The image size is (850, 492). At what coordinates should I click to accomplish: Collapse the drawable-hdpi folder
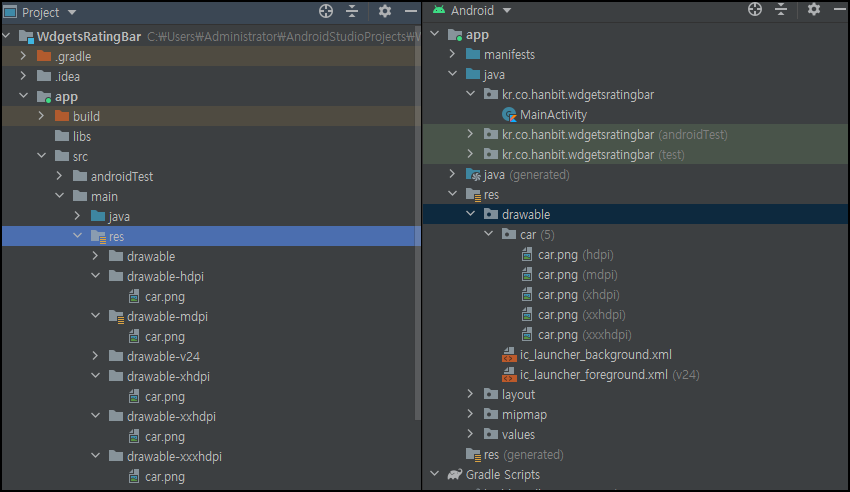(95, 276)
